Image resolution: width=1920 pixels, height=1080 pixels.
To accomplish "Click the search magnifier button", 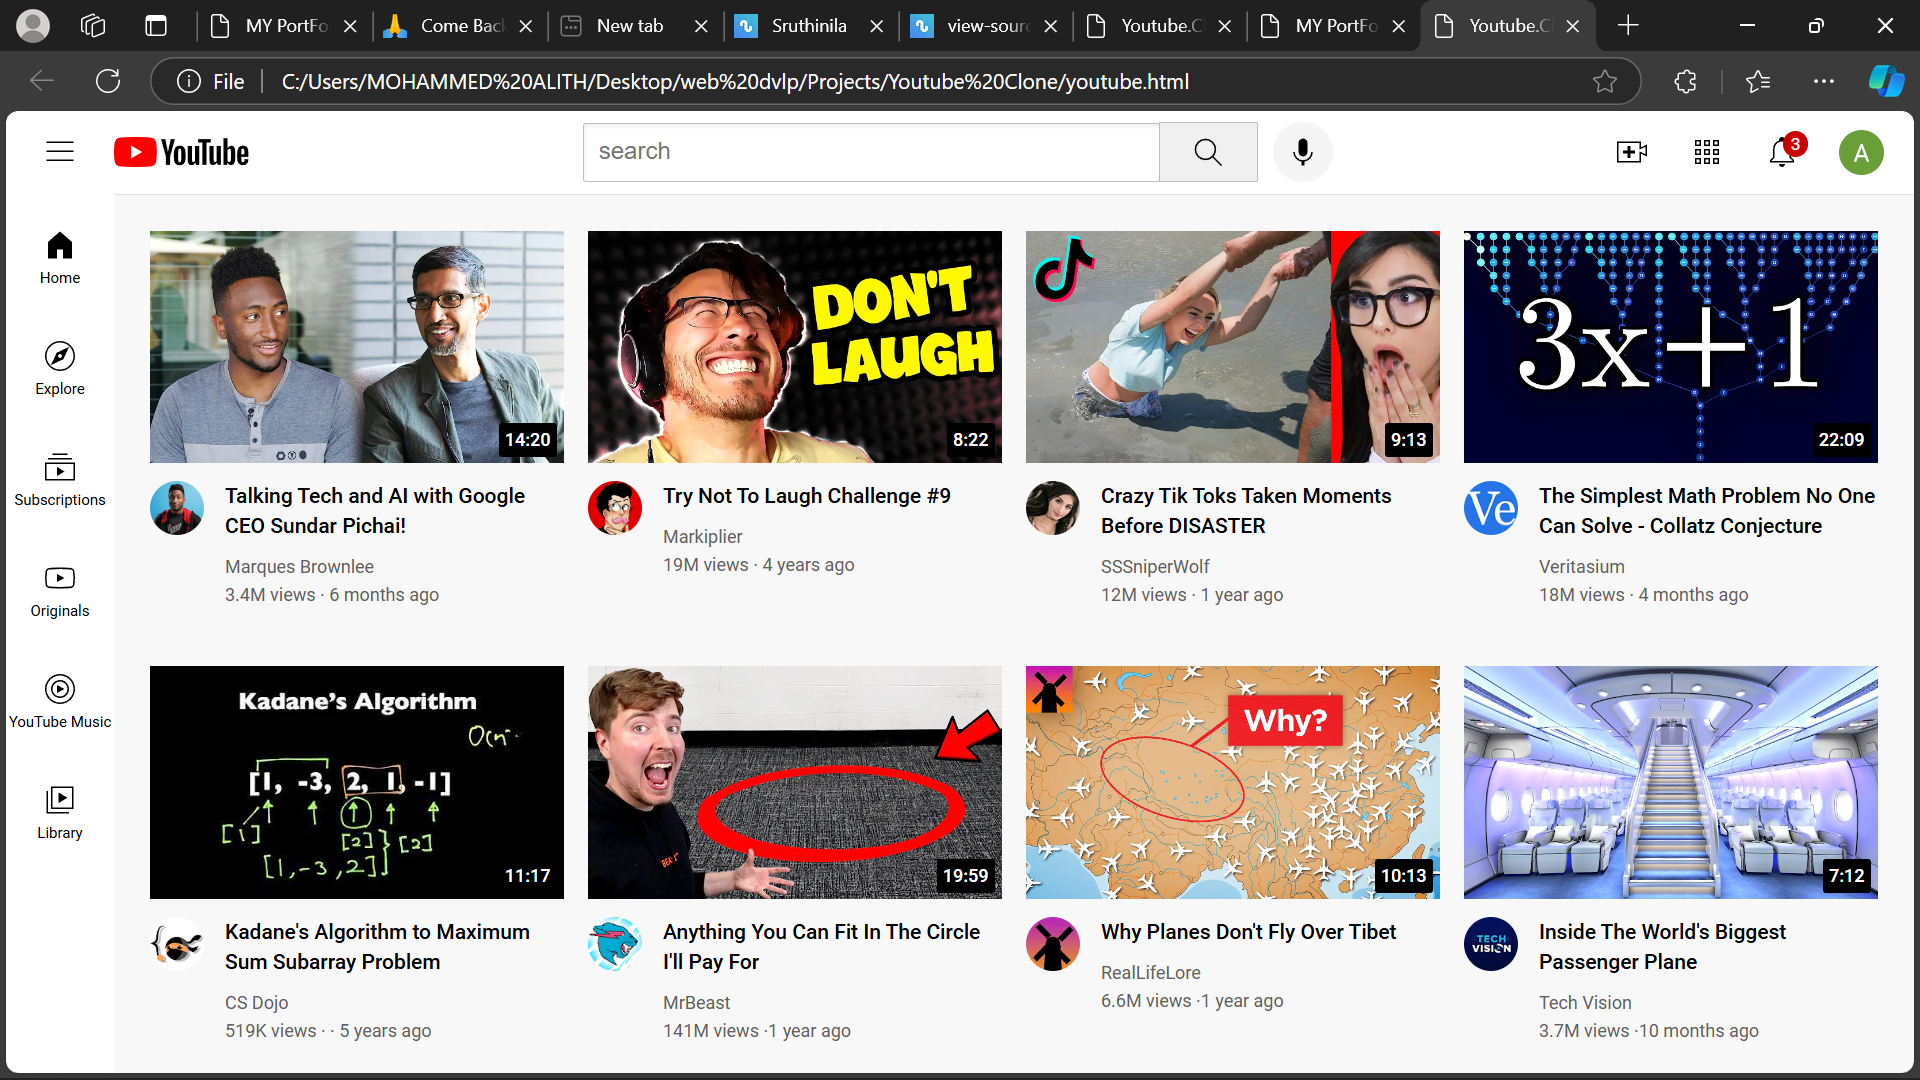I will pyautogui.click(x=1208, y=152).
